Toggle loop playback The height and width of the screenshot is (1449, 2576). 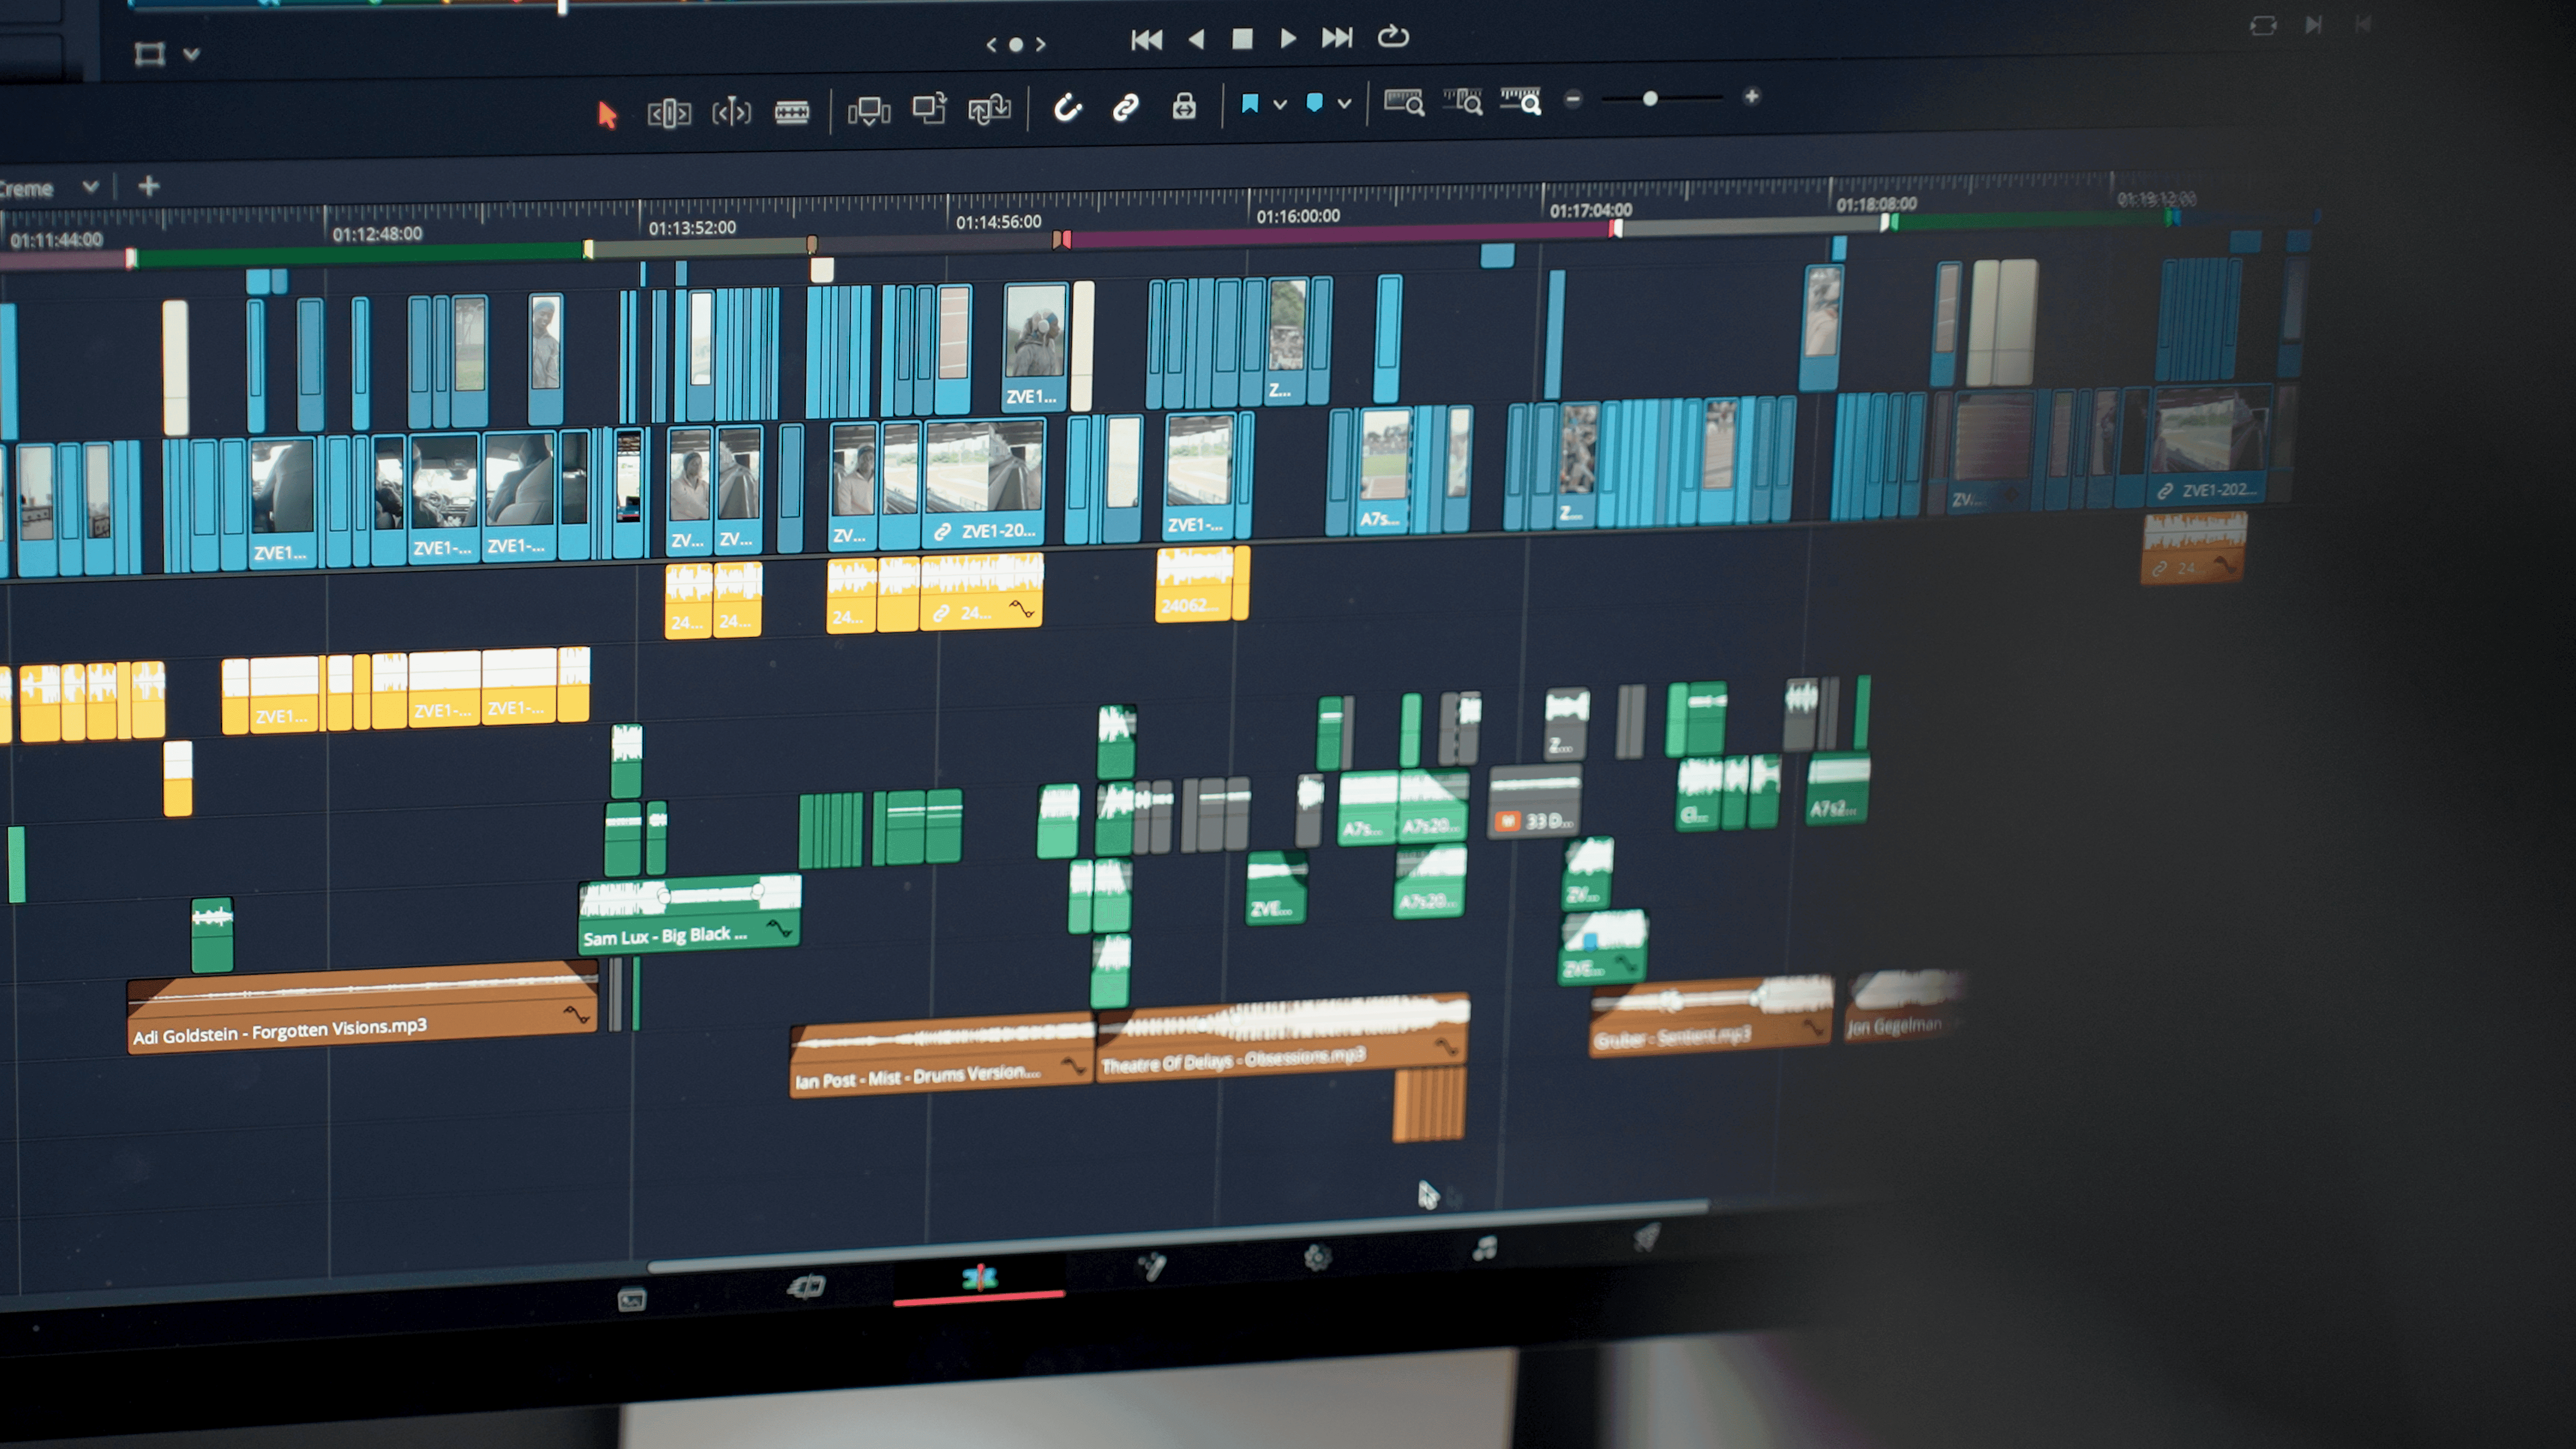(1393, 37)
